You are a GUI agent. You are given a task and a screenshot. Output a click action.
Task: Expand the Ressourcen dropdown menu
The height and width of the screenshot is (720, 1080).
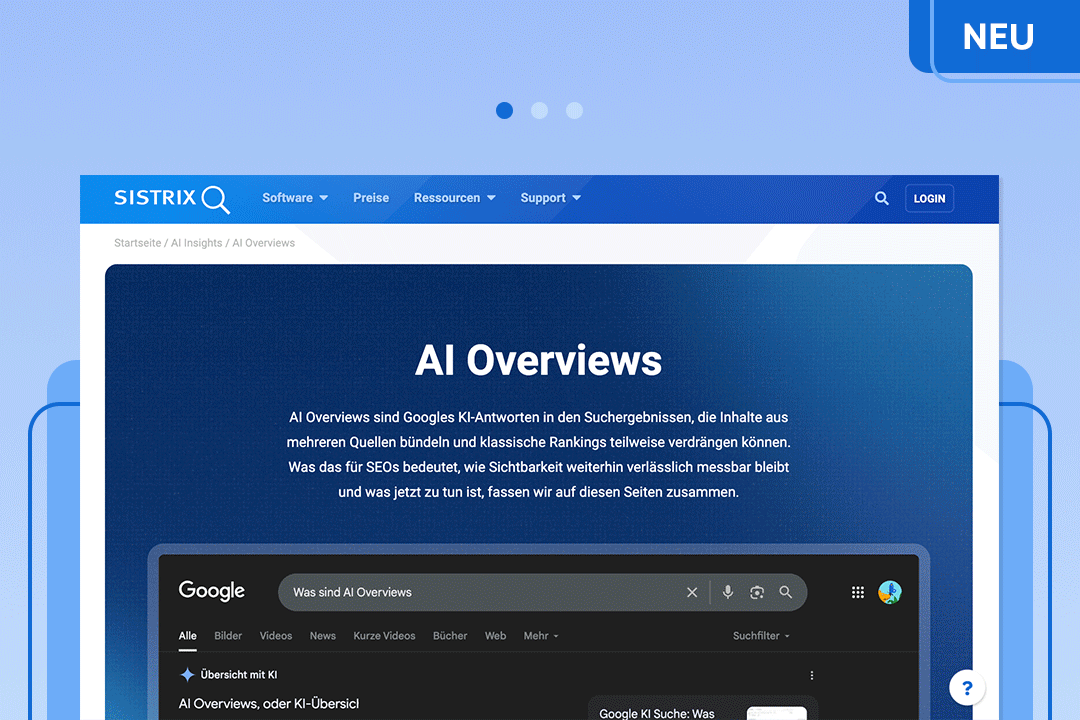pos(454,198)
